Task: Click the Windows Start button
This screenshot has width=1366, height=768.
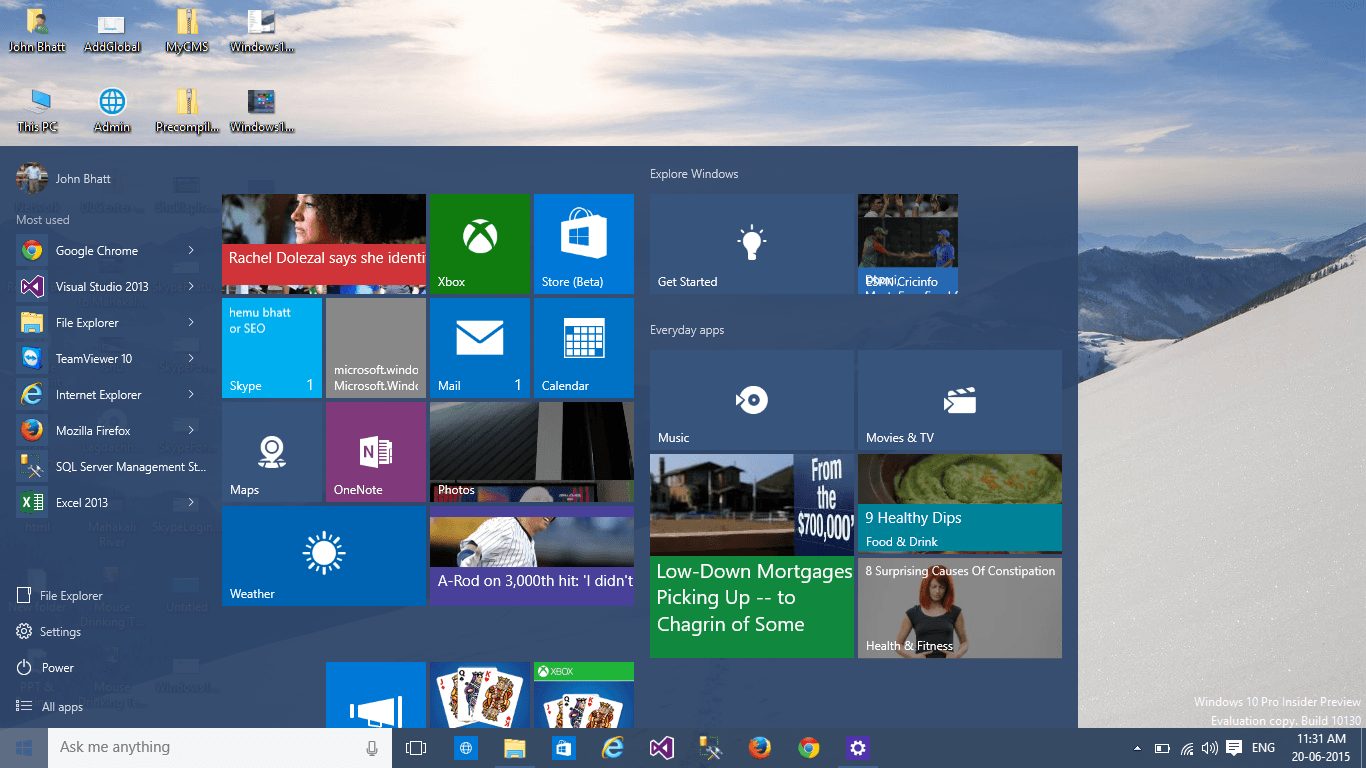Action: [x=24, y=748]
